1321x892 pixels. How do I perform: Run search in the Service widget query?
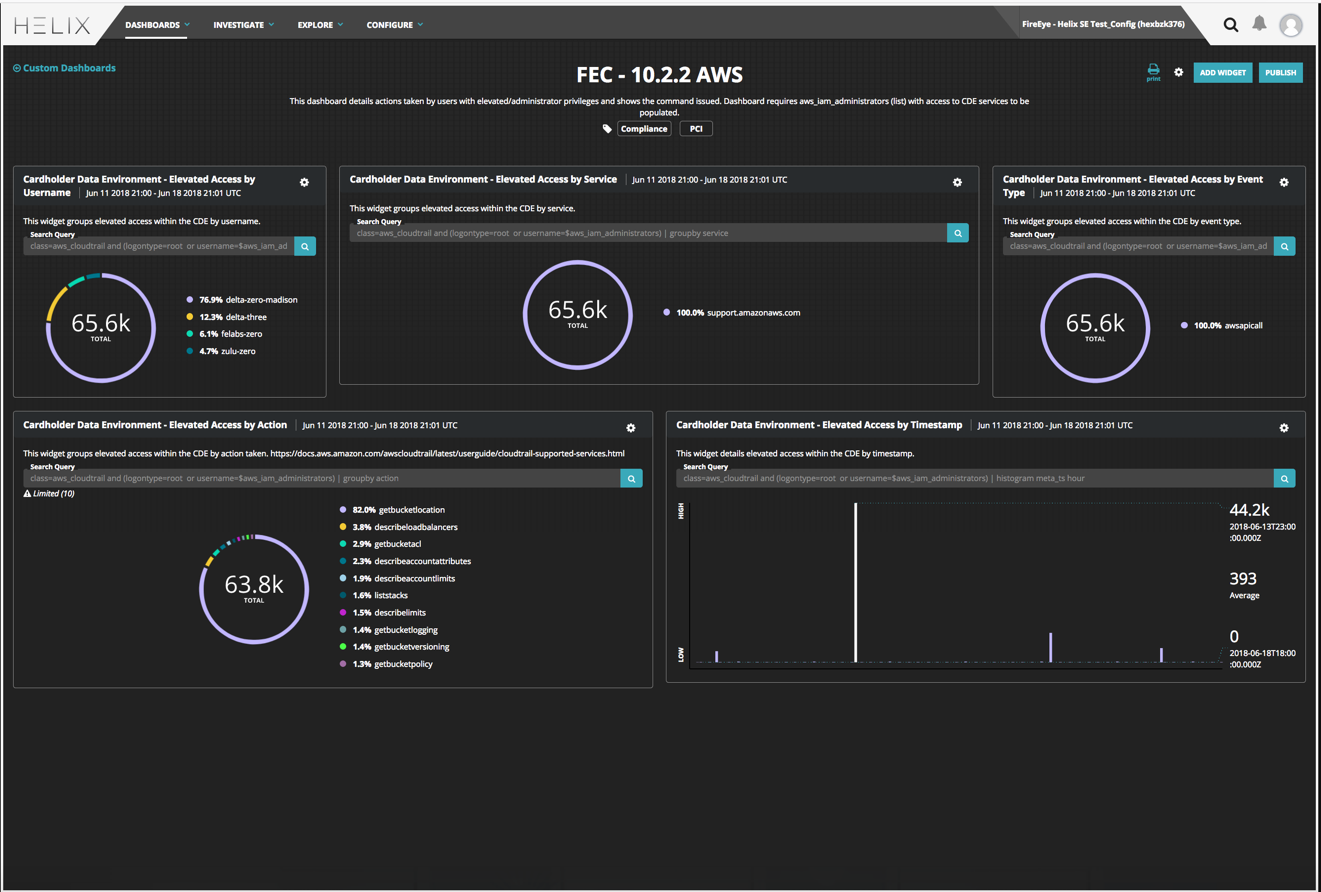958,233
